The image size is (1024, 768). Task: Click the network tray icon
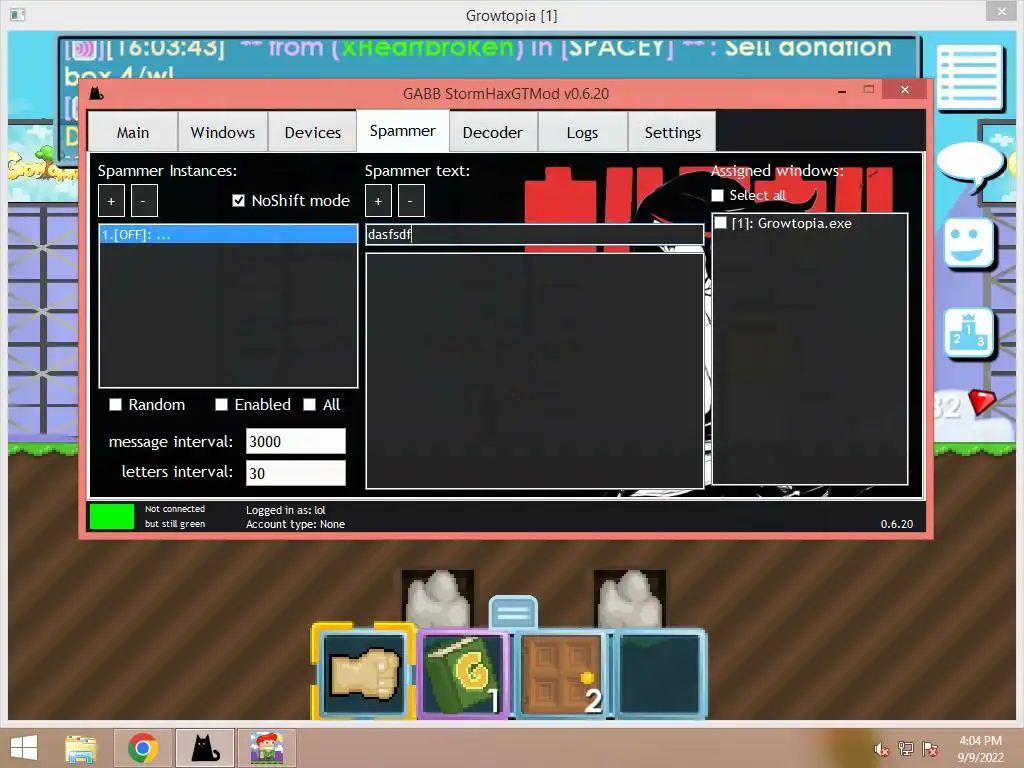(906, 749)
